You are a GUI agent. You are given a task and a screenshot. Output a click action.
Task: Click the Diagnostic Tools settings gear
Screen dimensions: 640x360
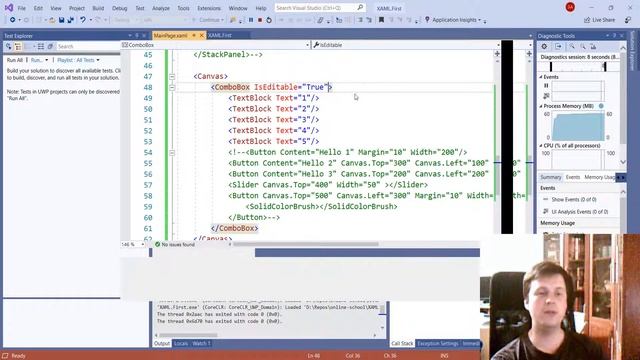(x=544, y=47)
